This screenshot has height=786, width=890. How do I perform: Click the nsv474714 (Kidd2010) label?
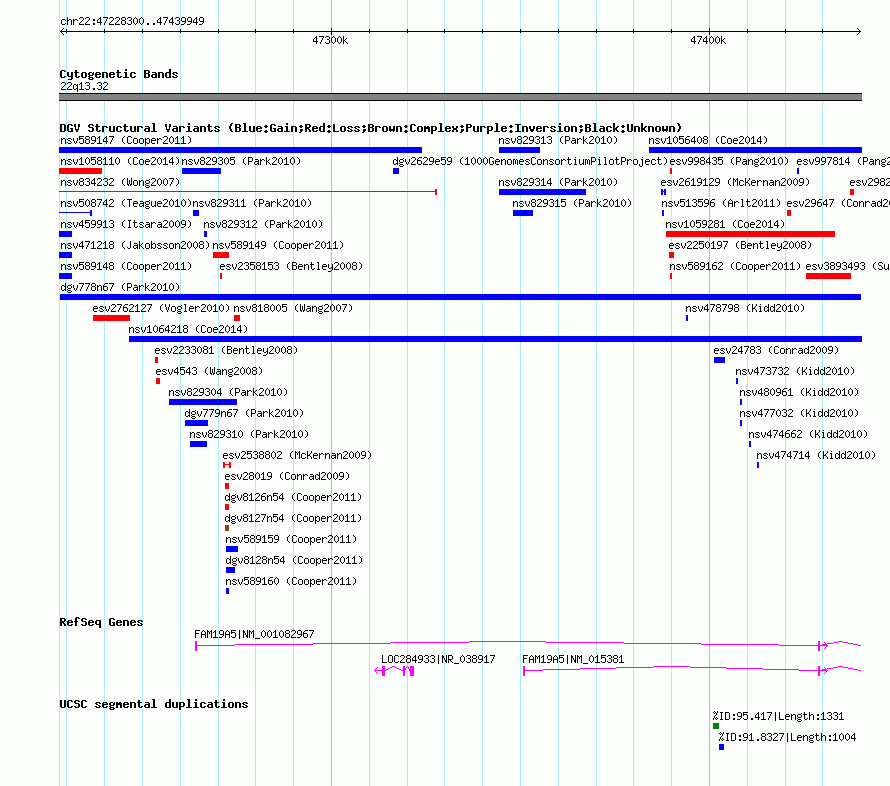[816, 455]
